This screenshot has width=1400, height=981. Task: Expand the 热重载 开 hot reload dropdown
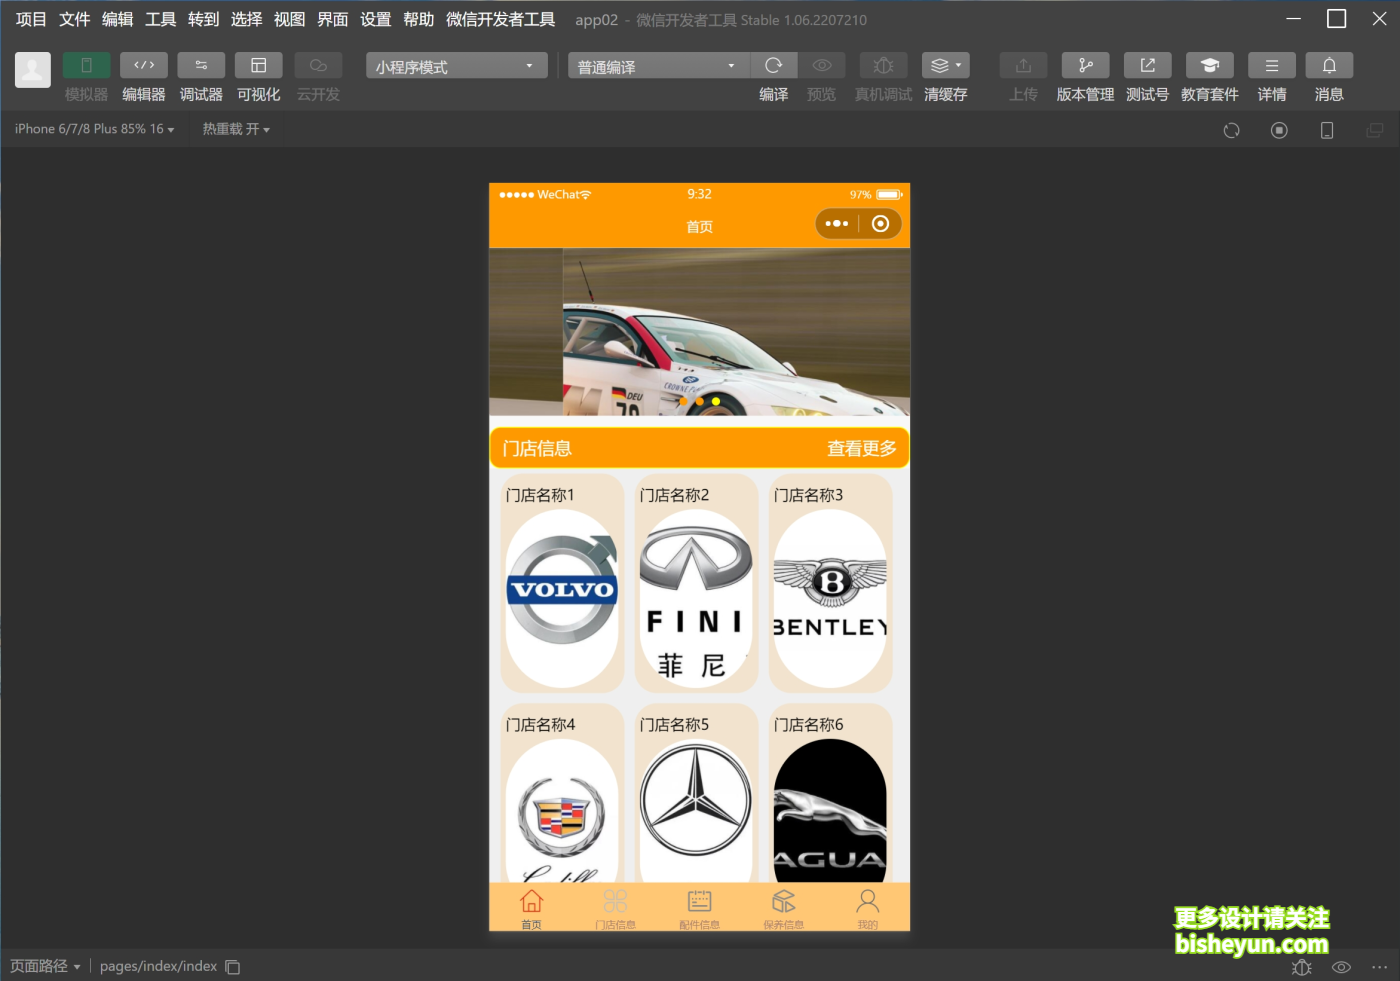236,129
